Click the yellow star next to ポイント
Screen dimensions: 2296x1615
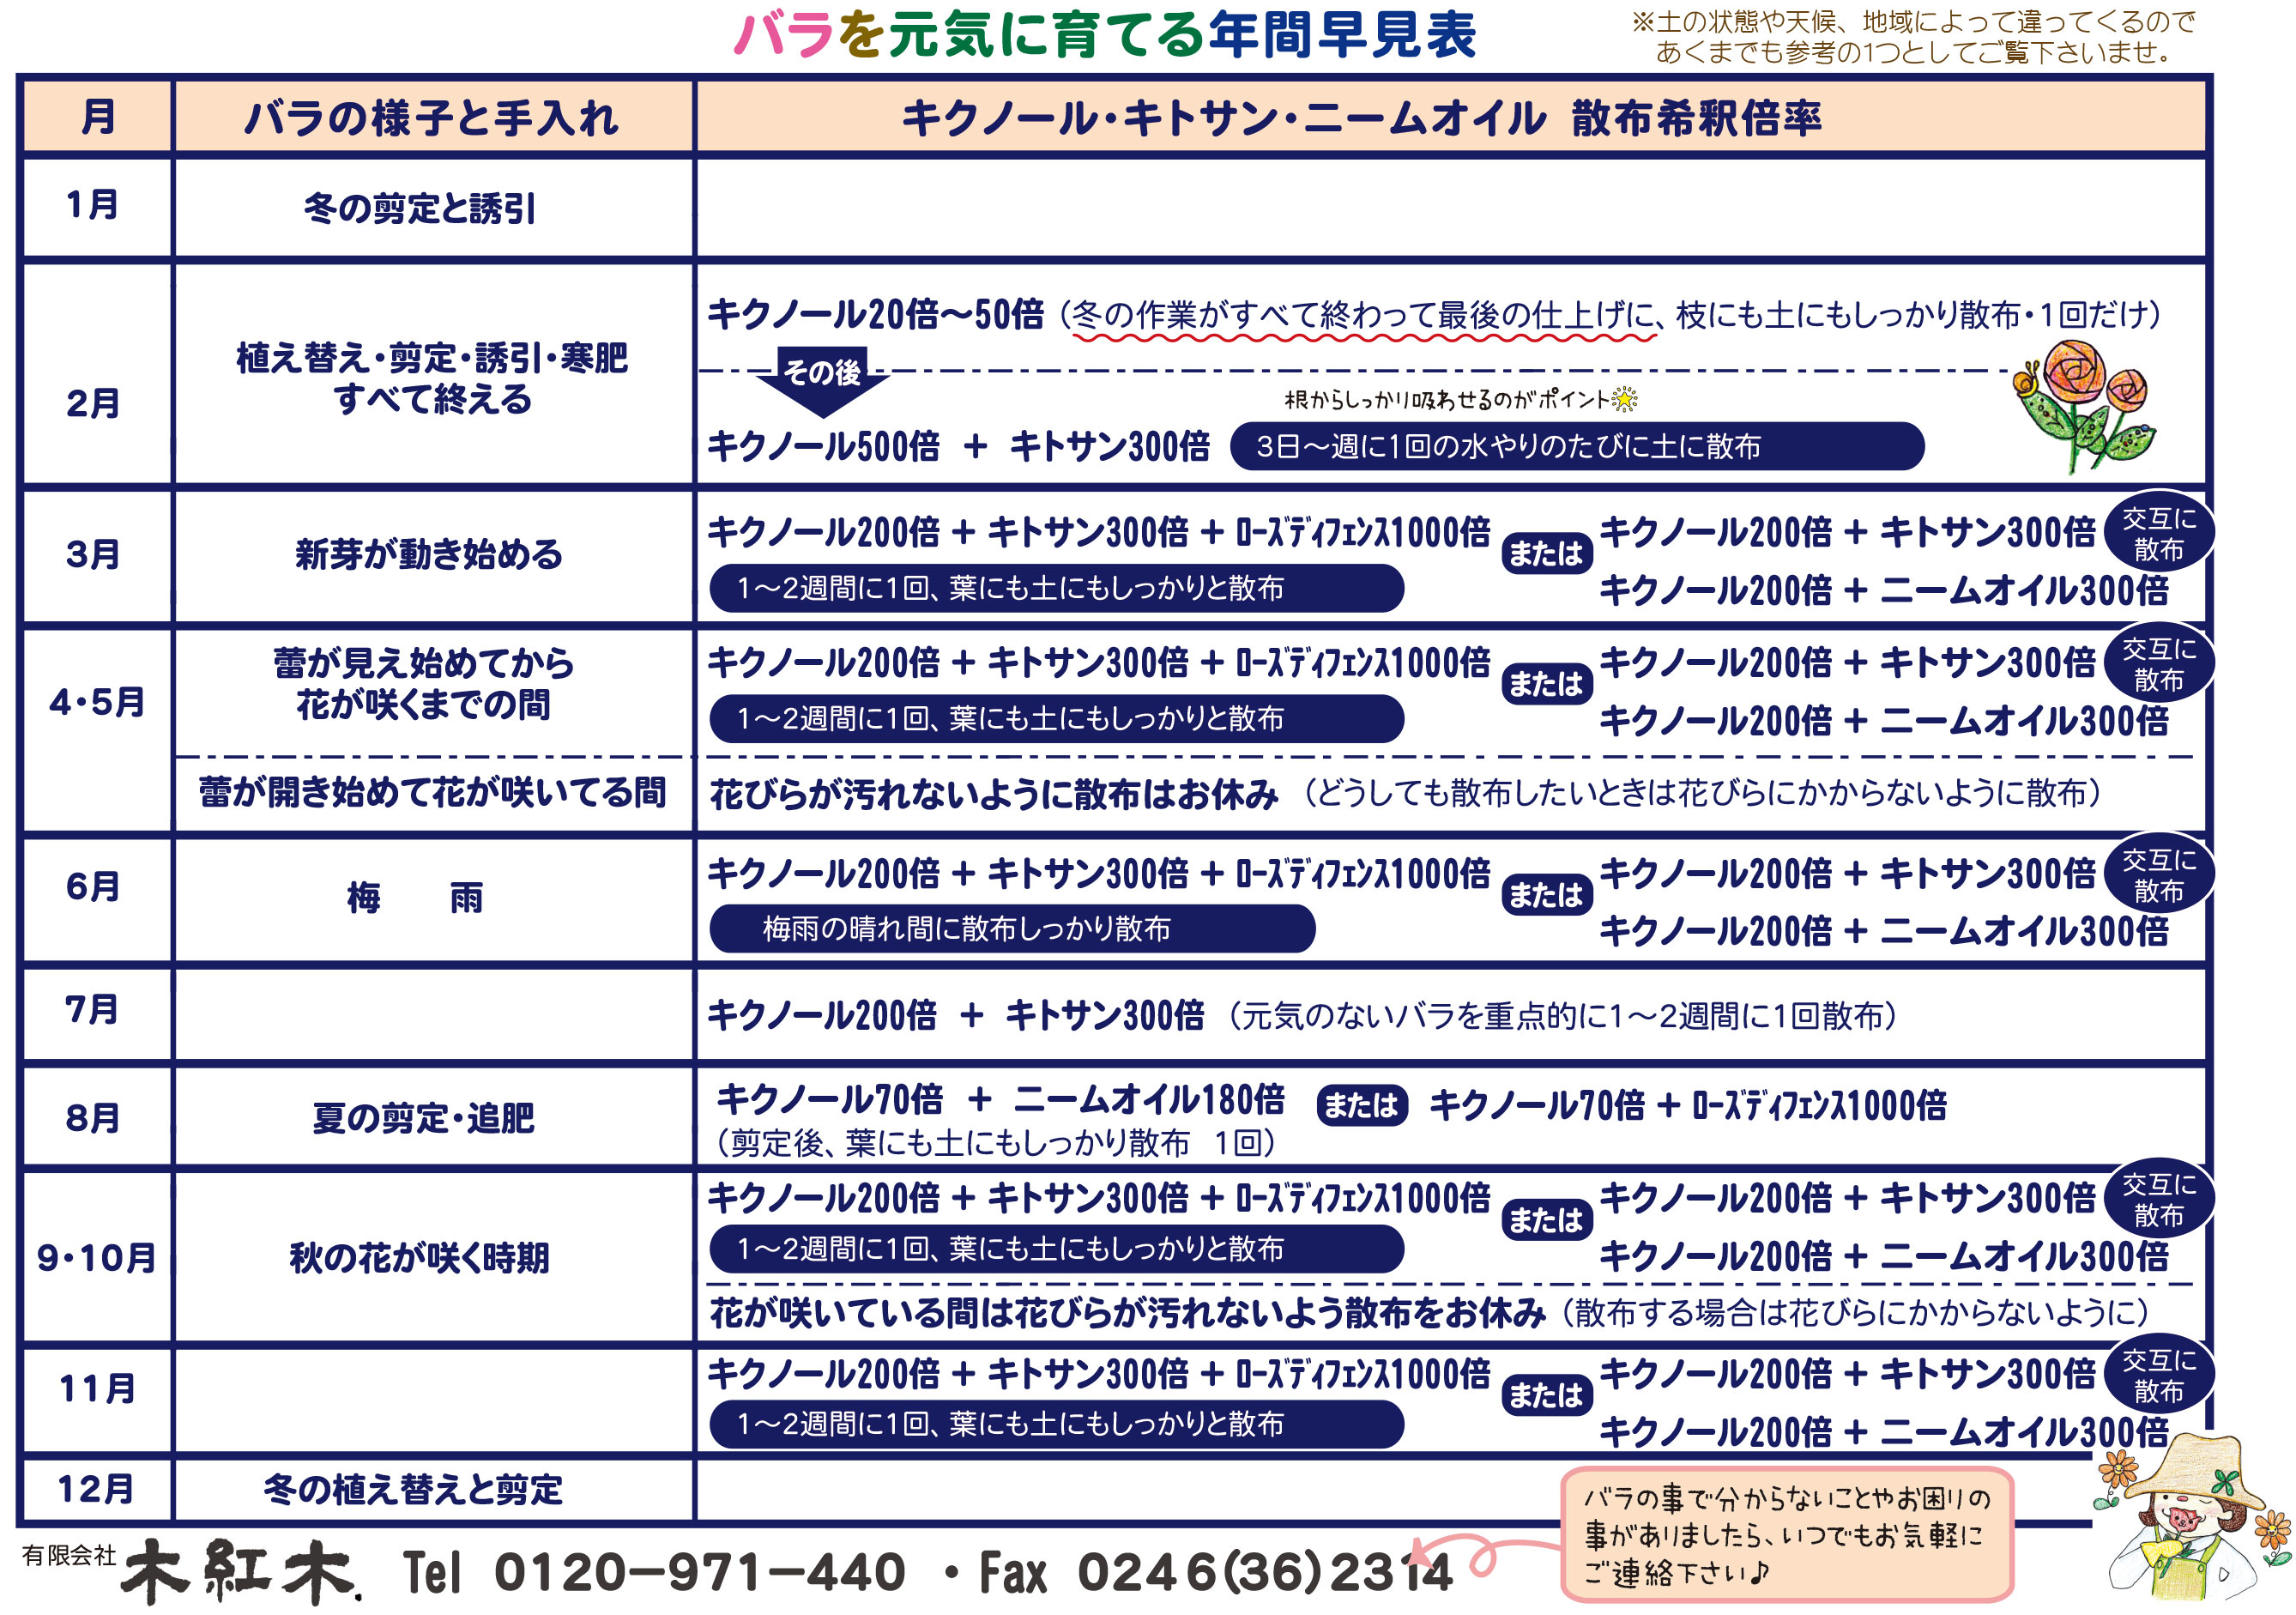tap(1626, 400)
